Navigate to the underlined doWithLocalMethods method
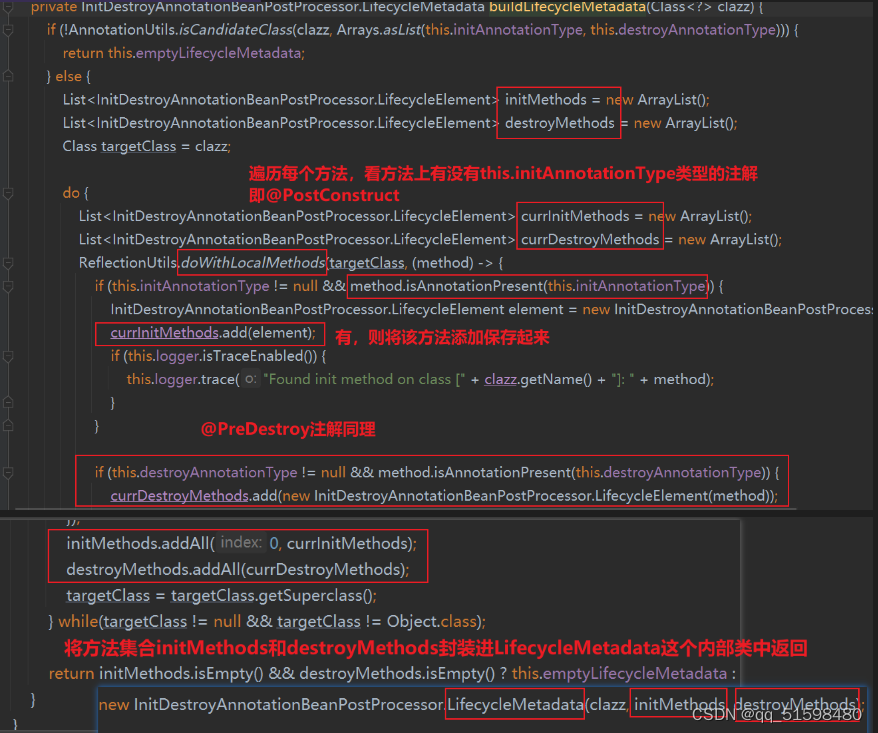The image size is (878, 733). [250, 262]
